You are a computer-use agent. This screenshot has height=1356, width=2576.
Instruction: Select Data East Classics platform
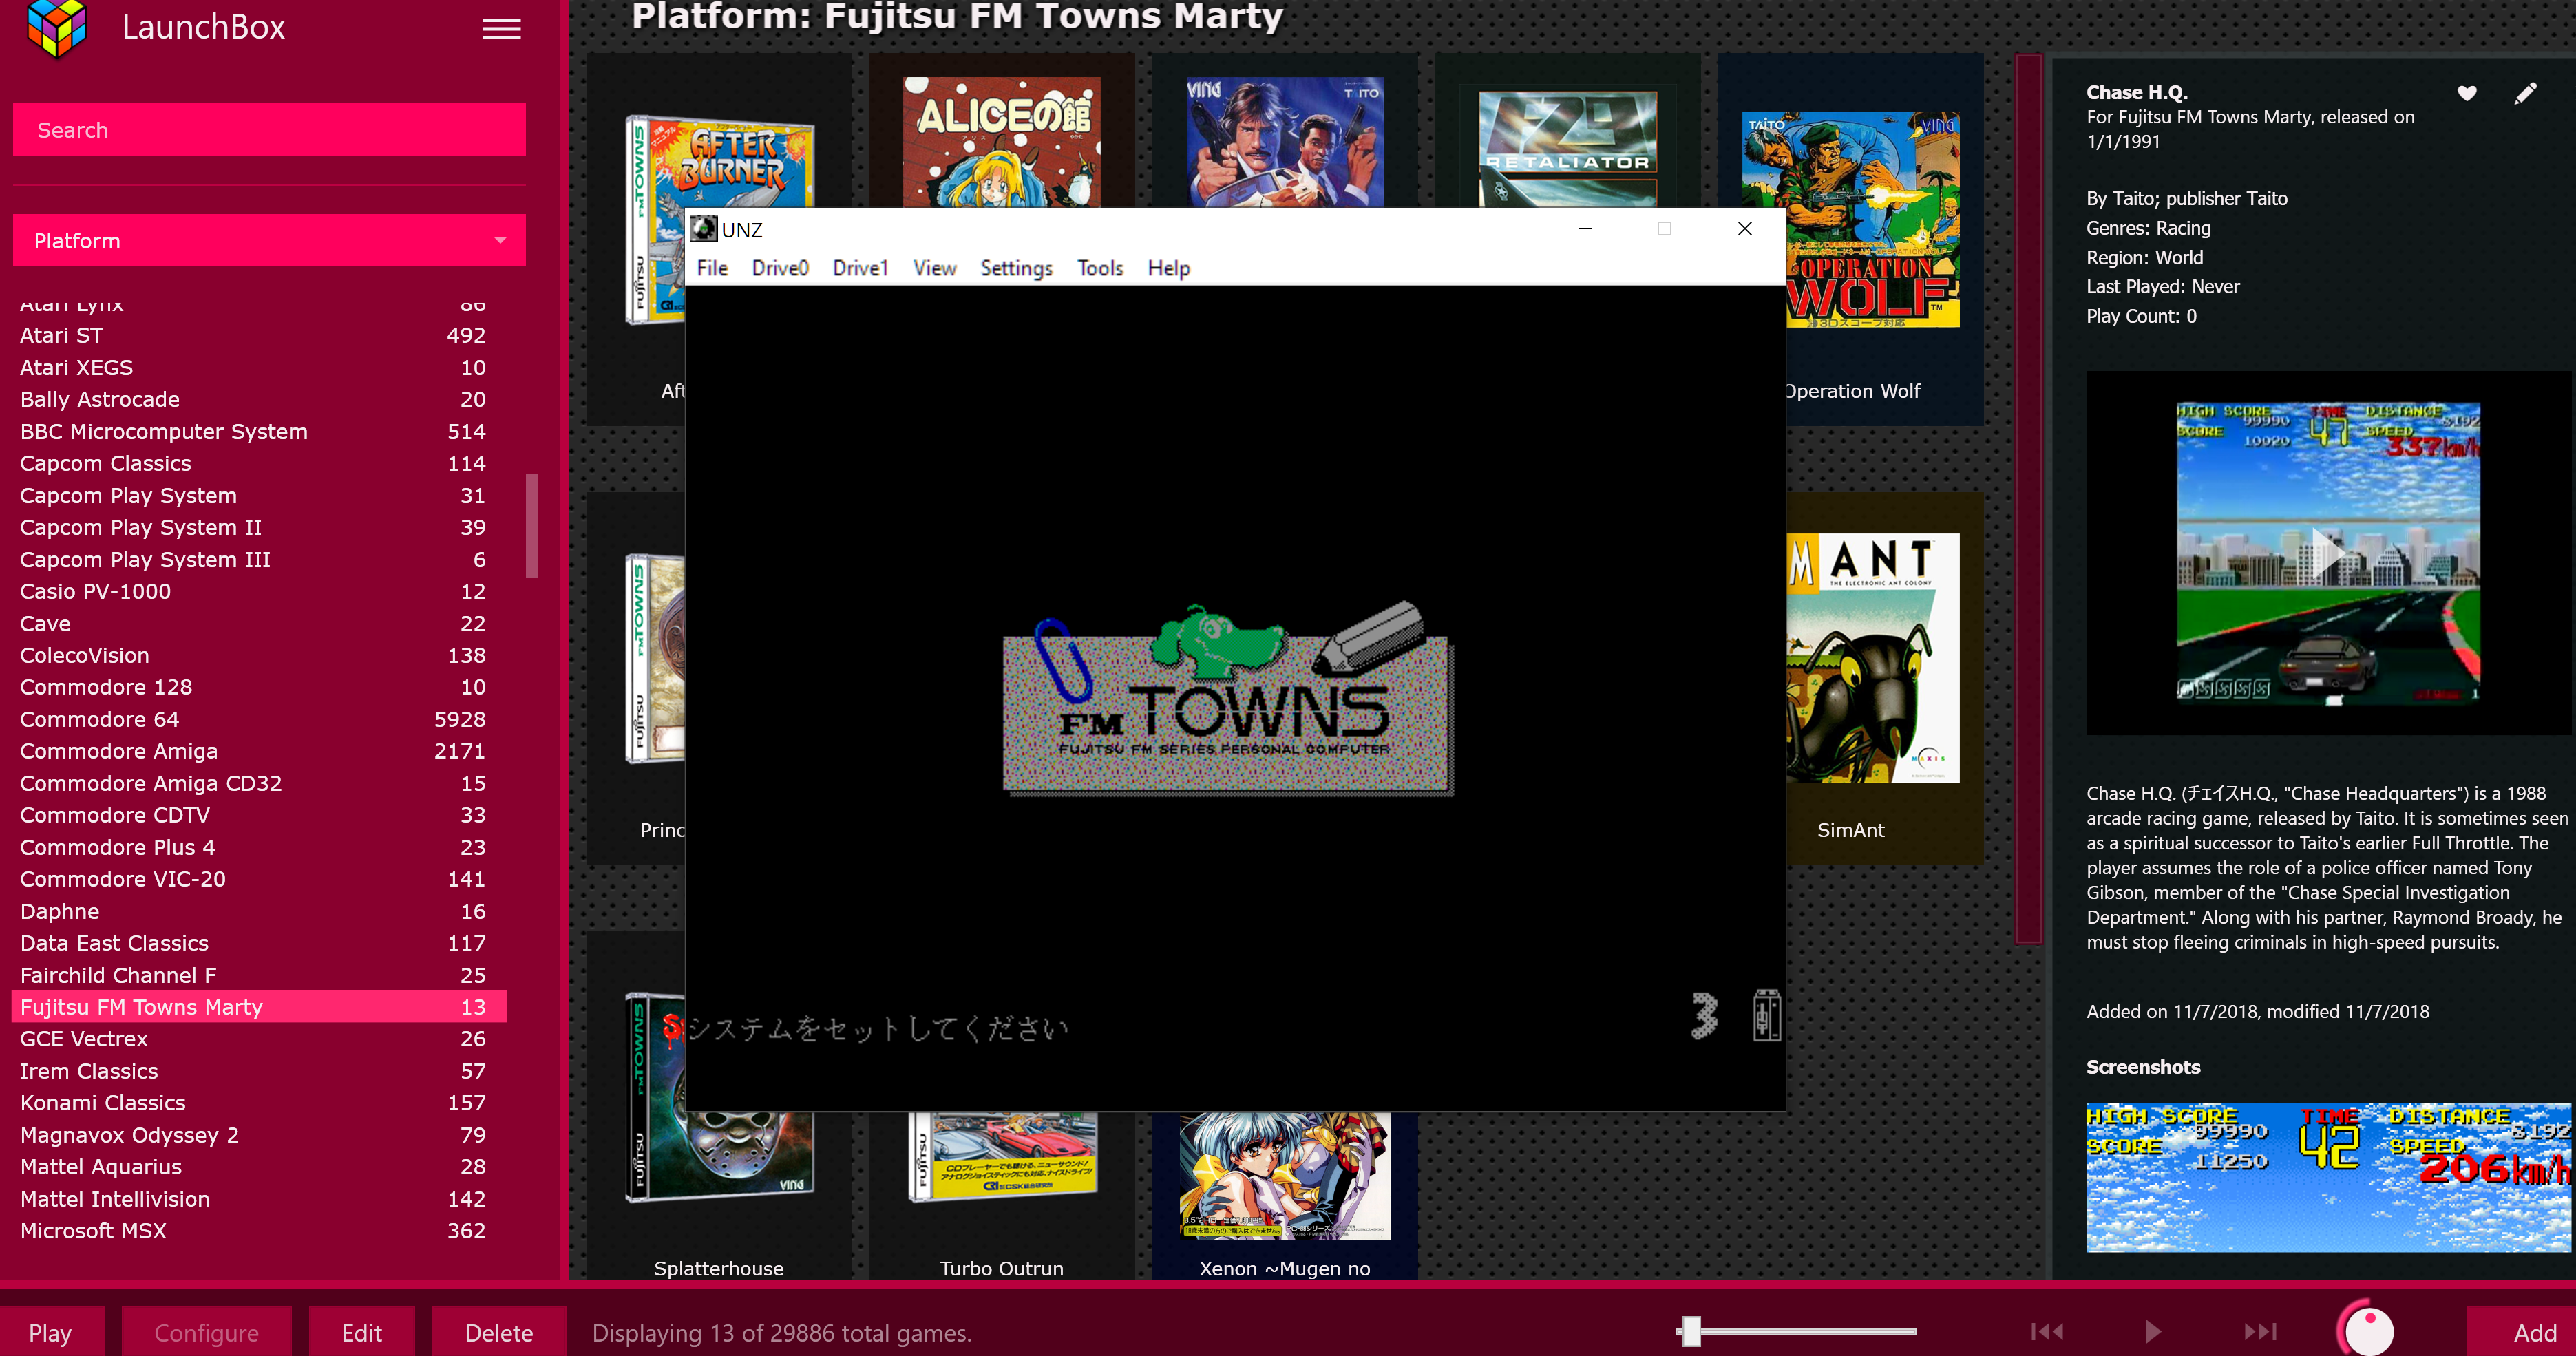(258, 943)
